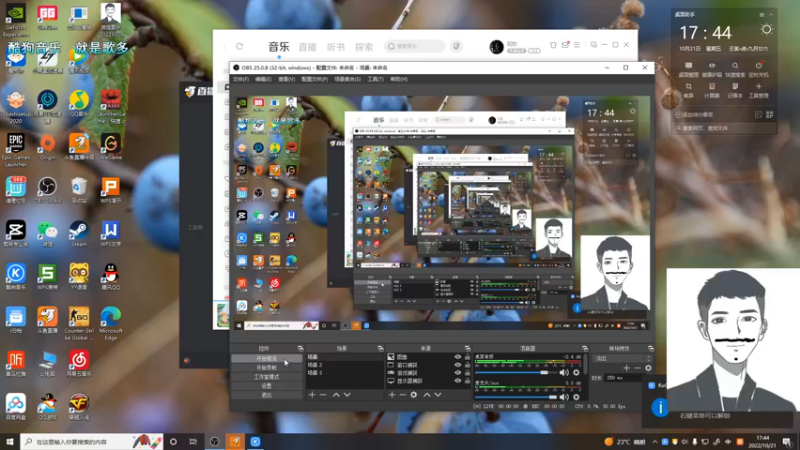Open the Recycle Bin on the desktop

[79, 190]
